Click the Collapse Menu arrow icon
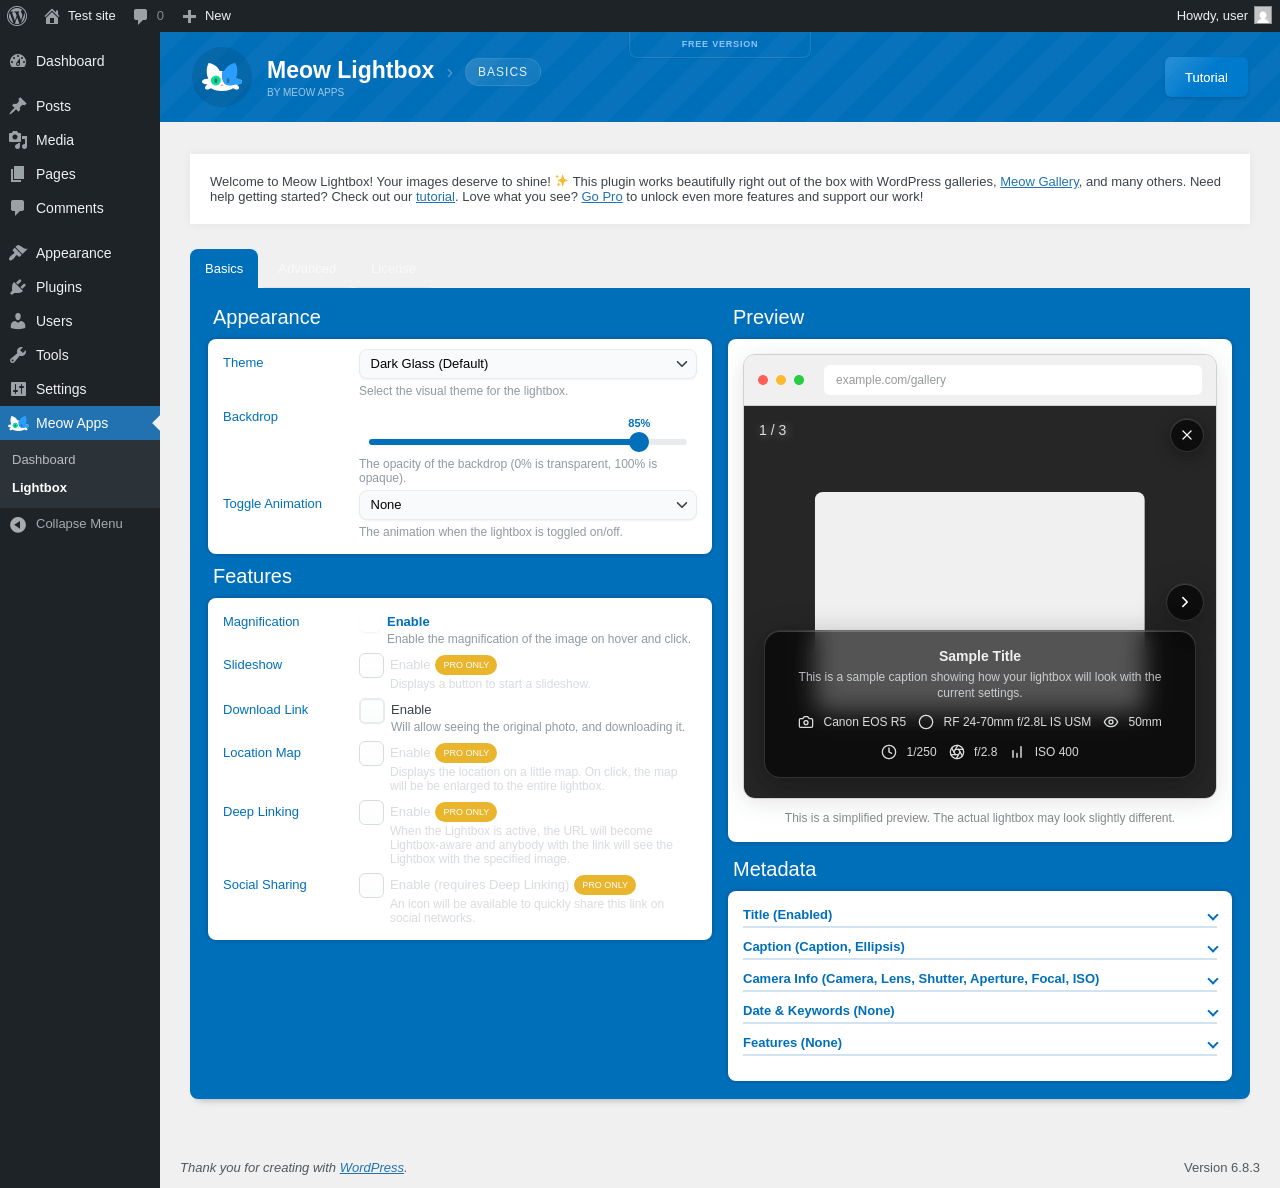Screen dimensions: 1280x1188 (18, 524)
